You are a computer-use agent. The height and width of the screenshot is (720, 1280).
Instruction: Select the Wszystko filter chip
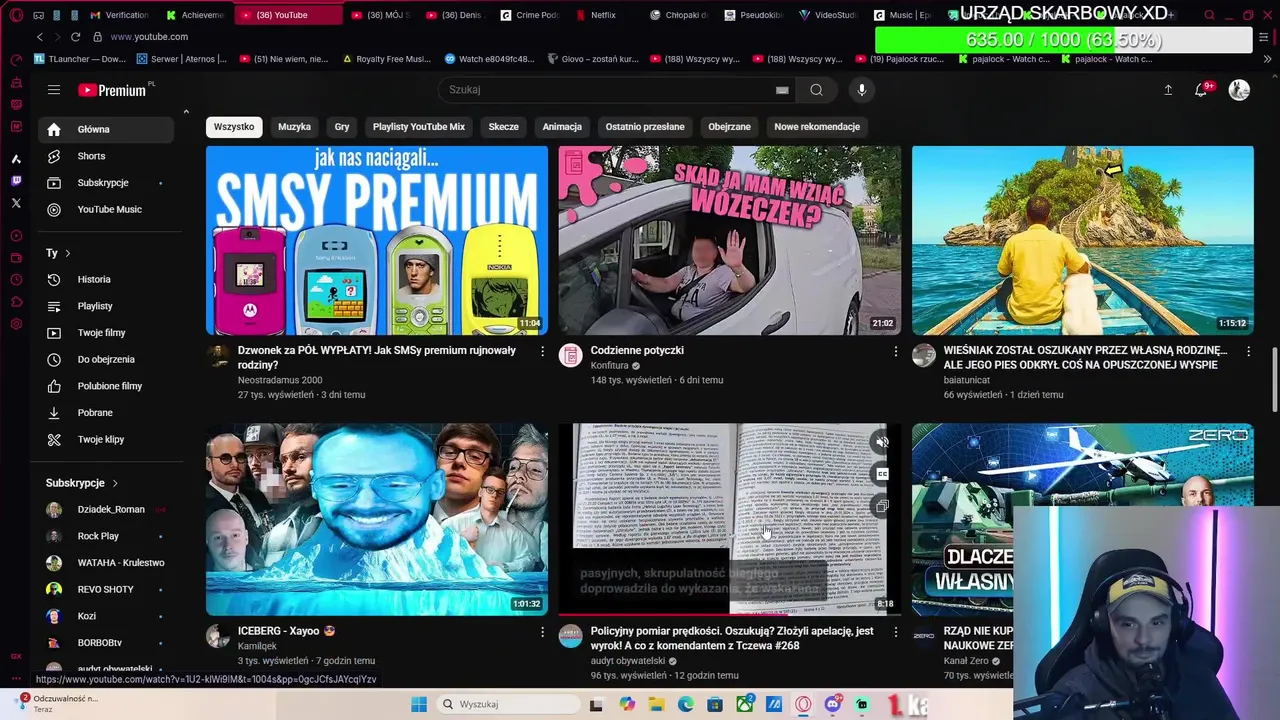234,127
